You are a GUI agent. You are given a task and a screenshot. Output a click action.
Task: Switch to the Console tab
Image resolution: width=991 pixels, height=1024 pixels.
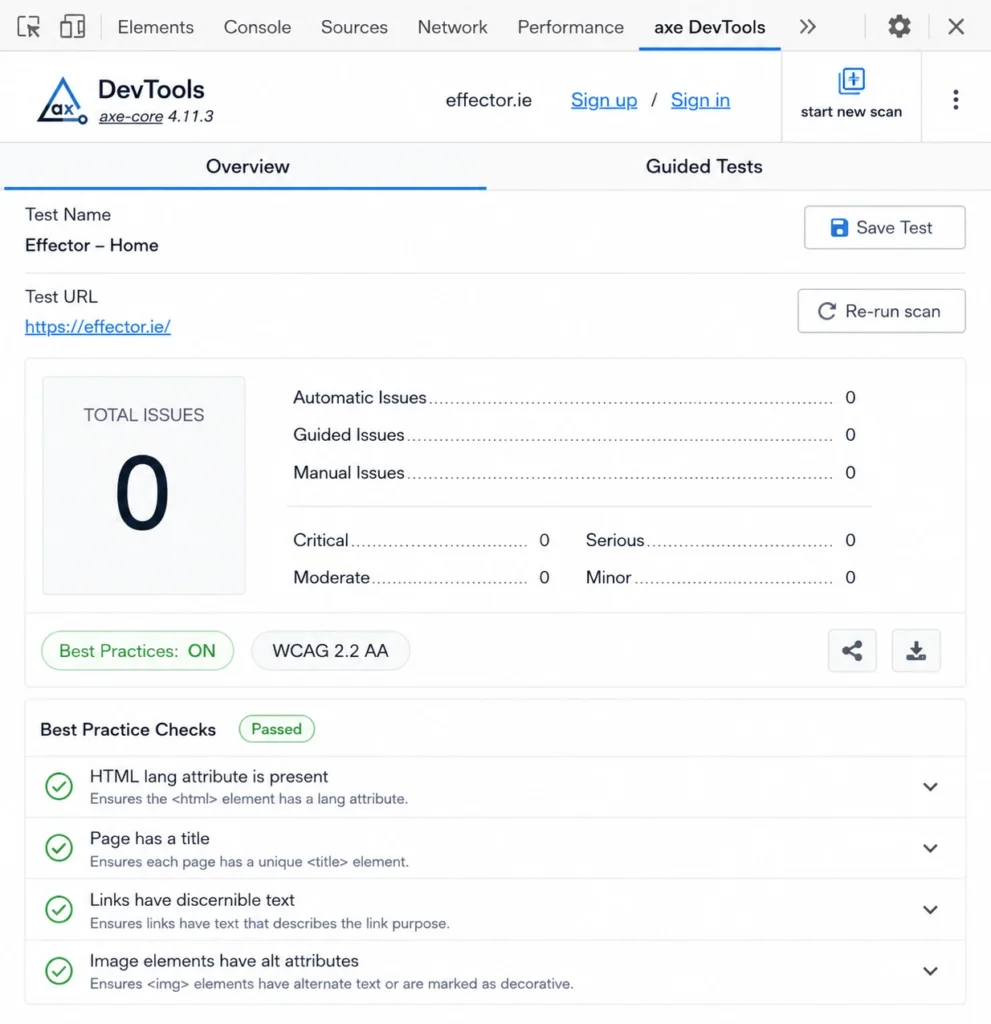point(257,27)
